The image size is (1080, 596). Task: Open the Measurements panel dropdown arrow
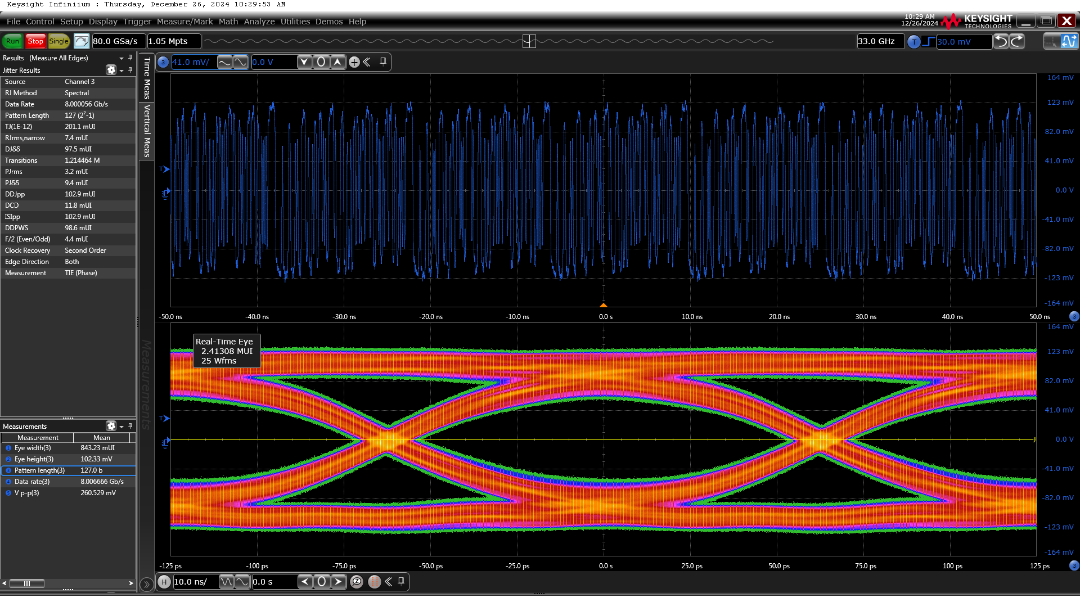tap(122, 427)
